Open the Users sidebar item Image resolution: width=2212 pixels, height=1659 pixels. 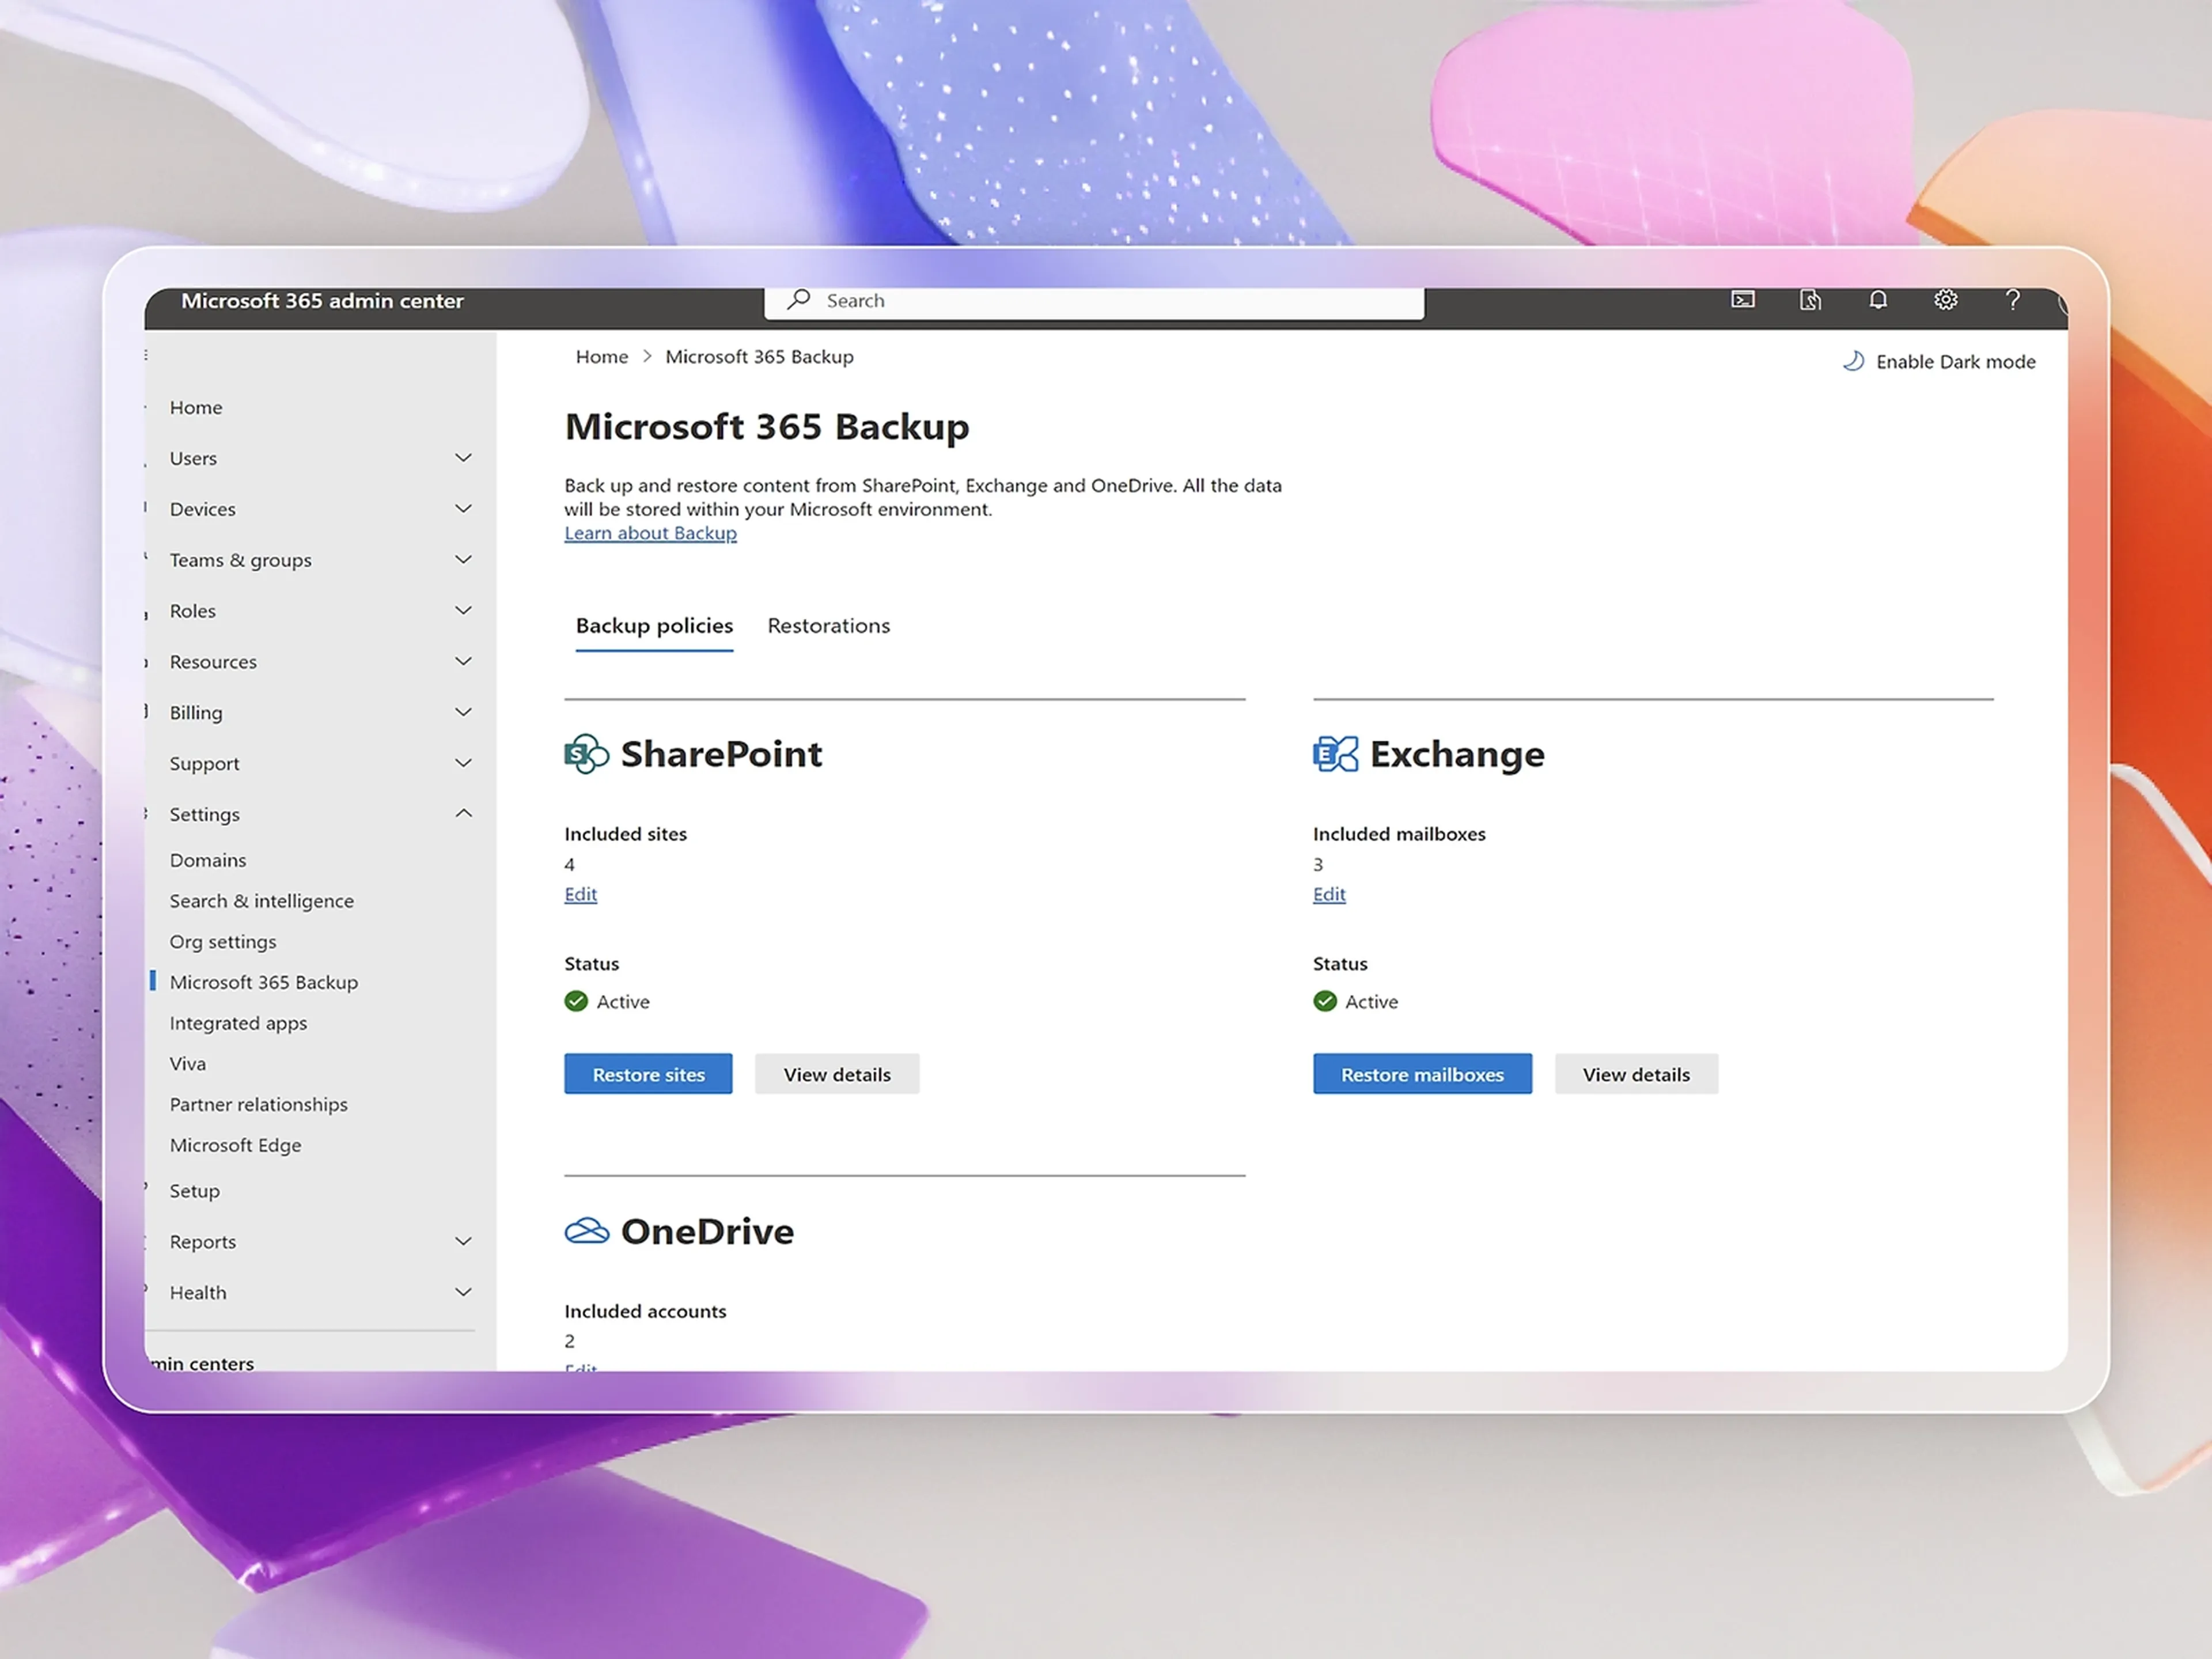tap(193, 458)
